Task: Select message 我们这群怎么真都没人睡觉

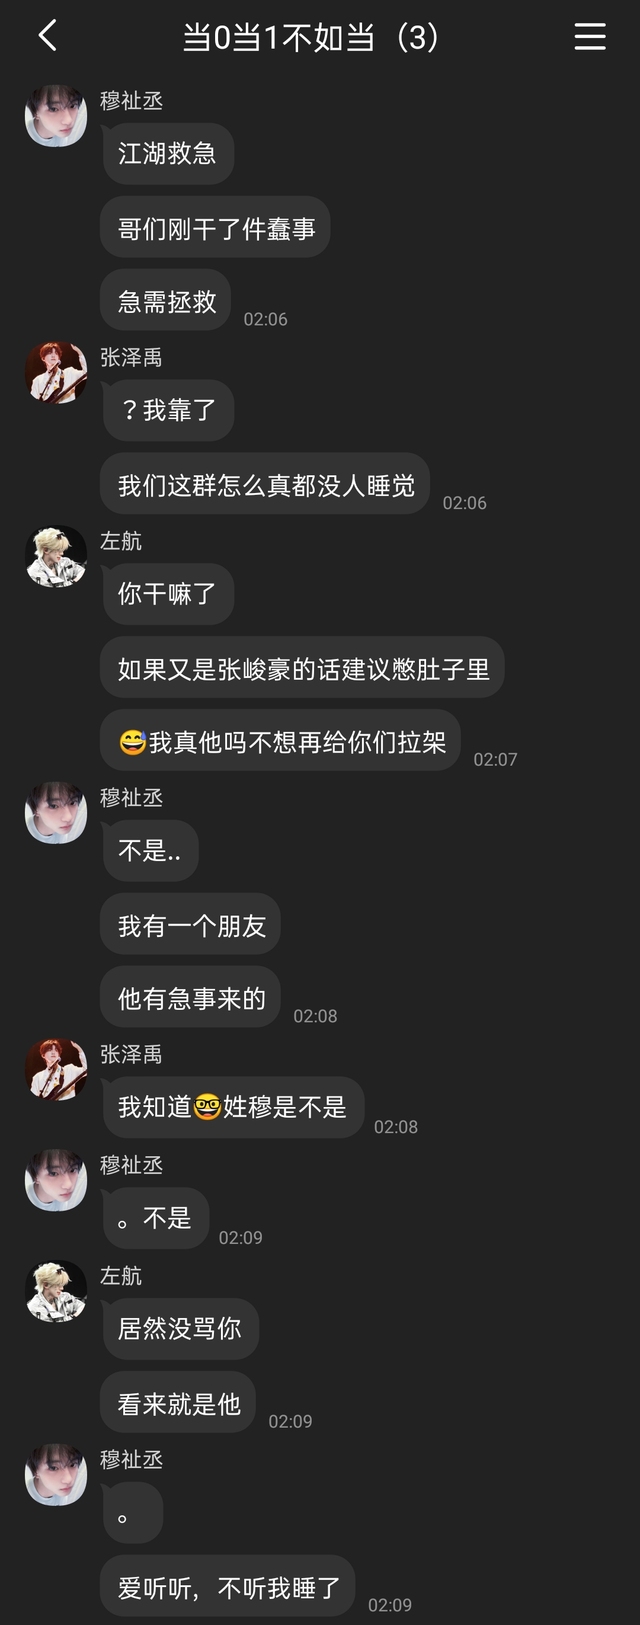Action: coord(265,484)
